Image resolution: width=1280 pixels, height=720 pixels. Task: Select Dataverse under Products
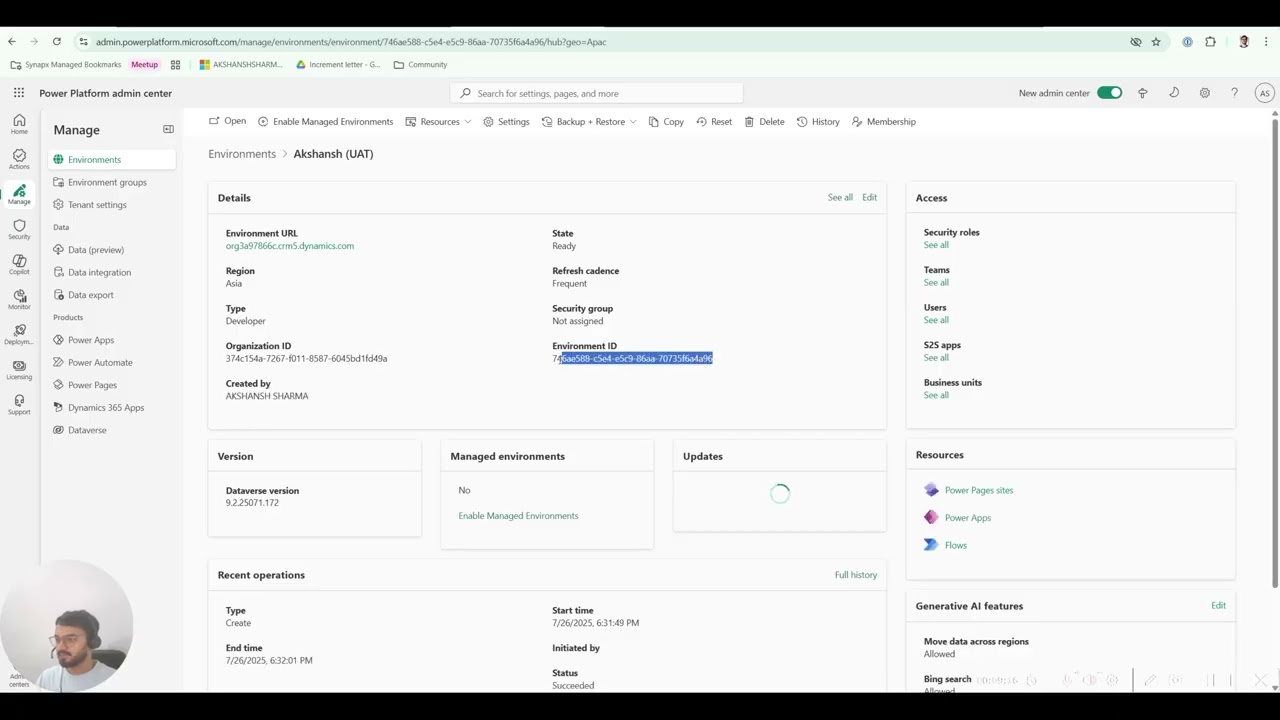coord(112,430)
